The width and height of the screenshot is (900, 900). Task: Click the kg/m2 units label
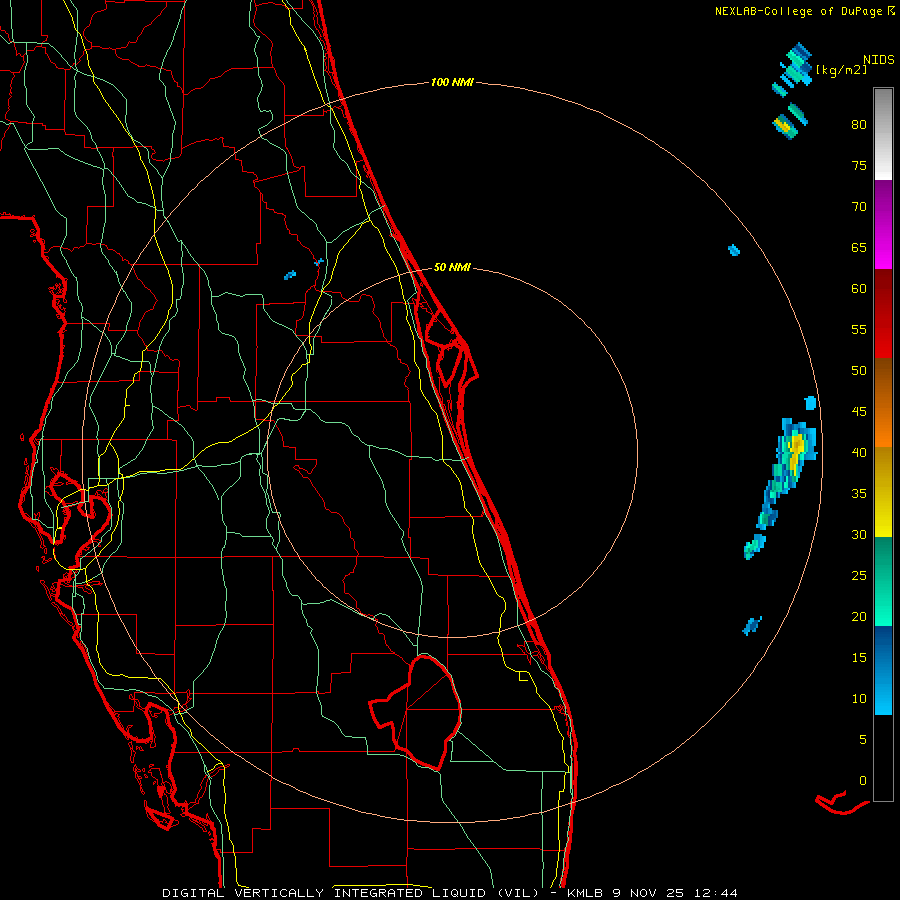click(x=841, y=70)
